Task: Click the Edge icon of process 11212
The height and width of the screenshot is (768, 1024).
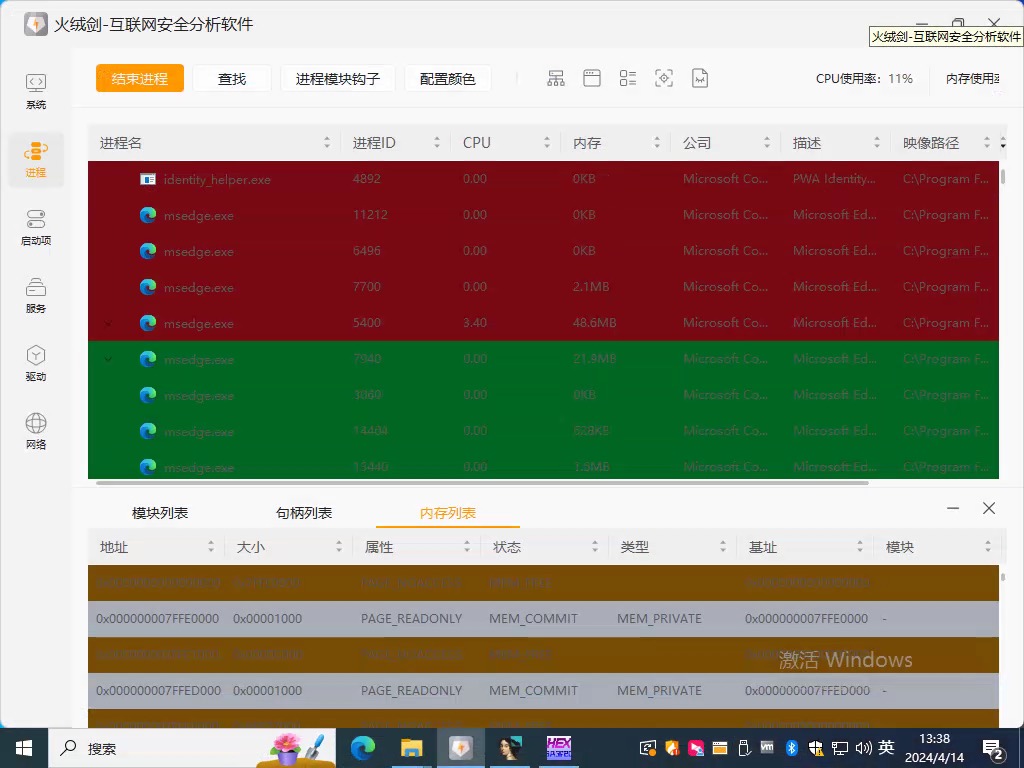Action: coord(148,215)
